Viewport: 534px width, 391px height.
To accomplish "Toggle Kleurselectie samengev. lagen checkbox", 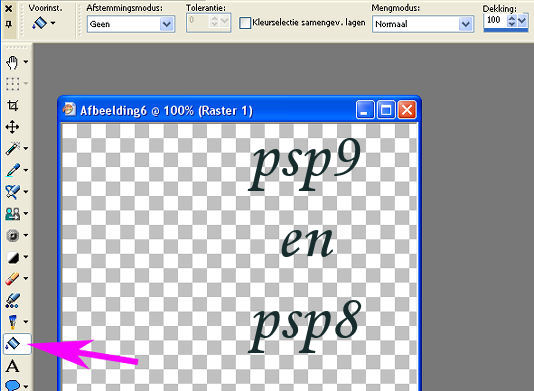I will (x=245, y=23).
